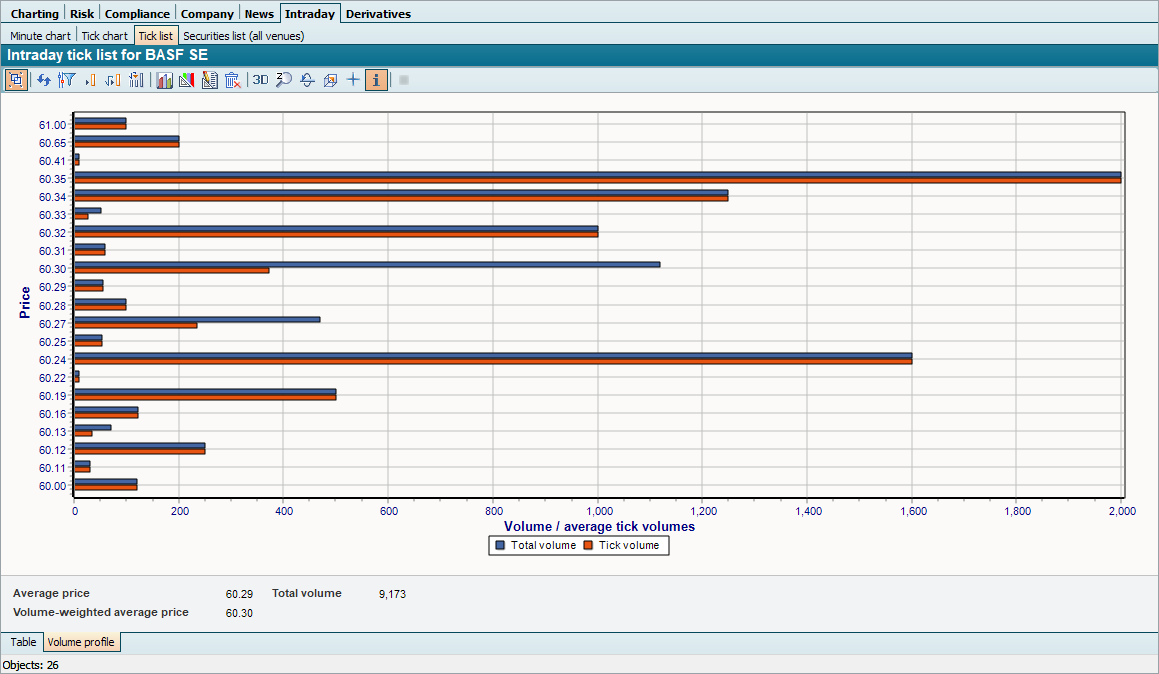Switch to the Table tab at bottom
Viewport: 1159px width, 674px height.
click(23, 642)
